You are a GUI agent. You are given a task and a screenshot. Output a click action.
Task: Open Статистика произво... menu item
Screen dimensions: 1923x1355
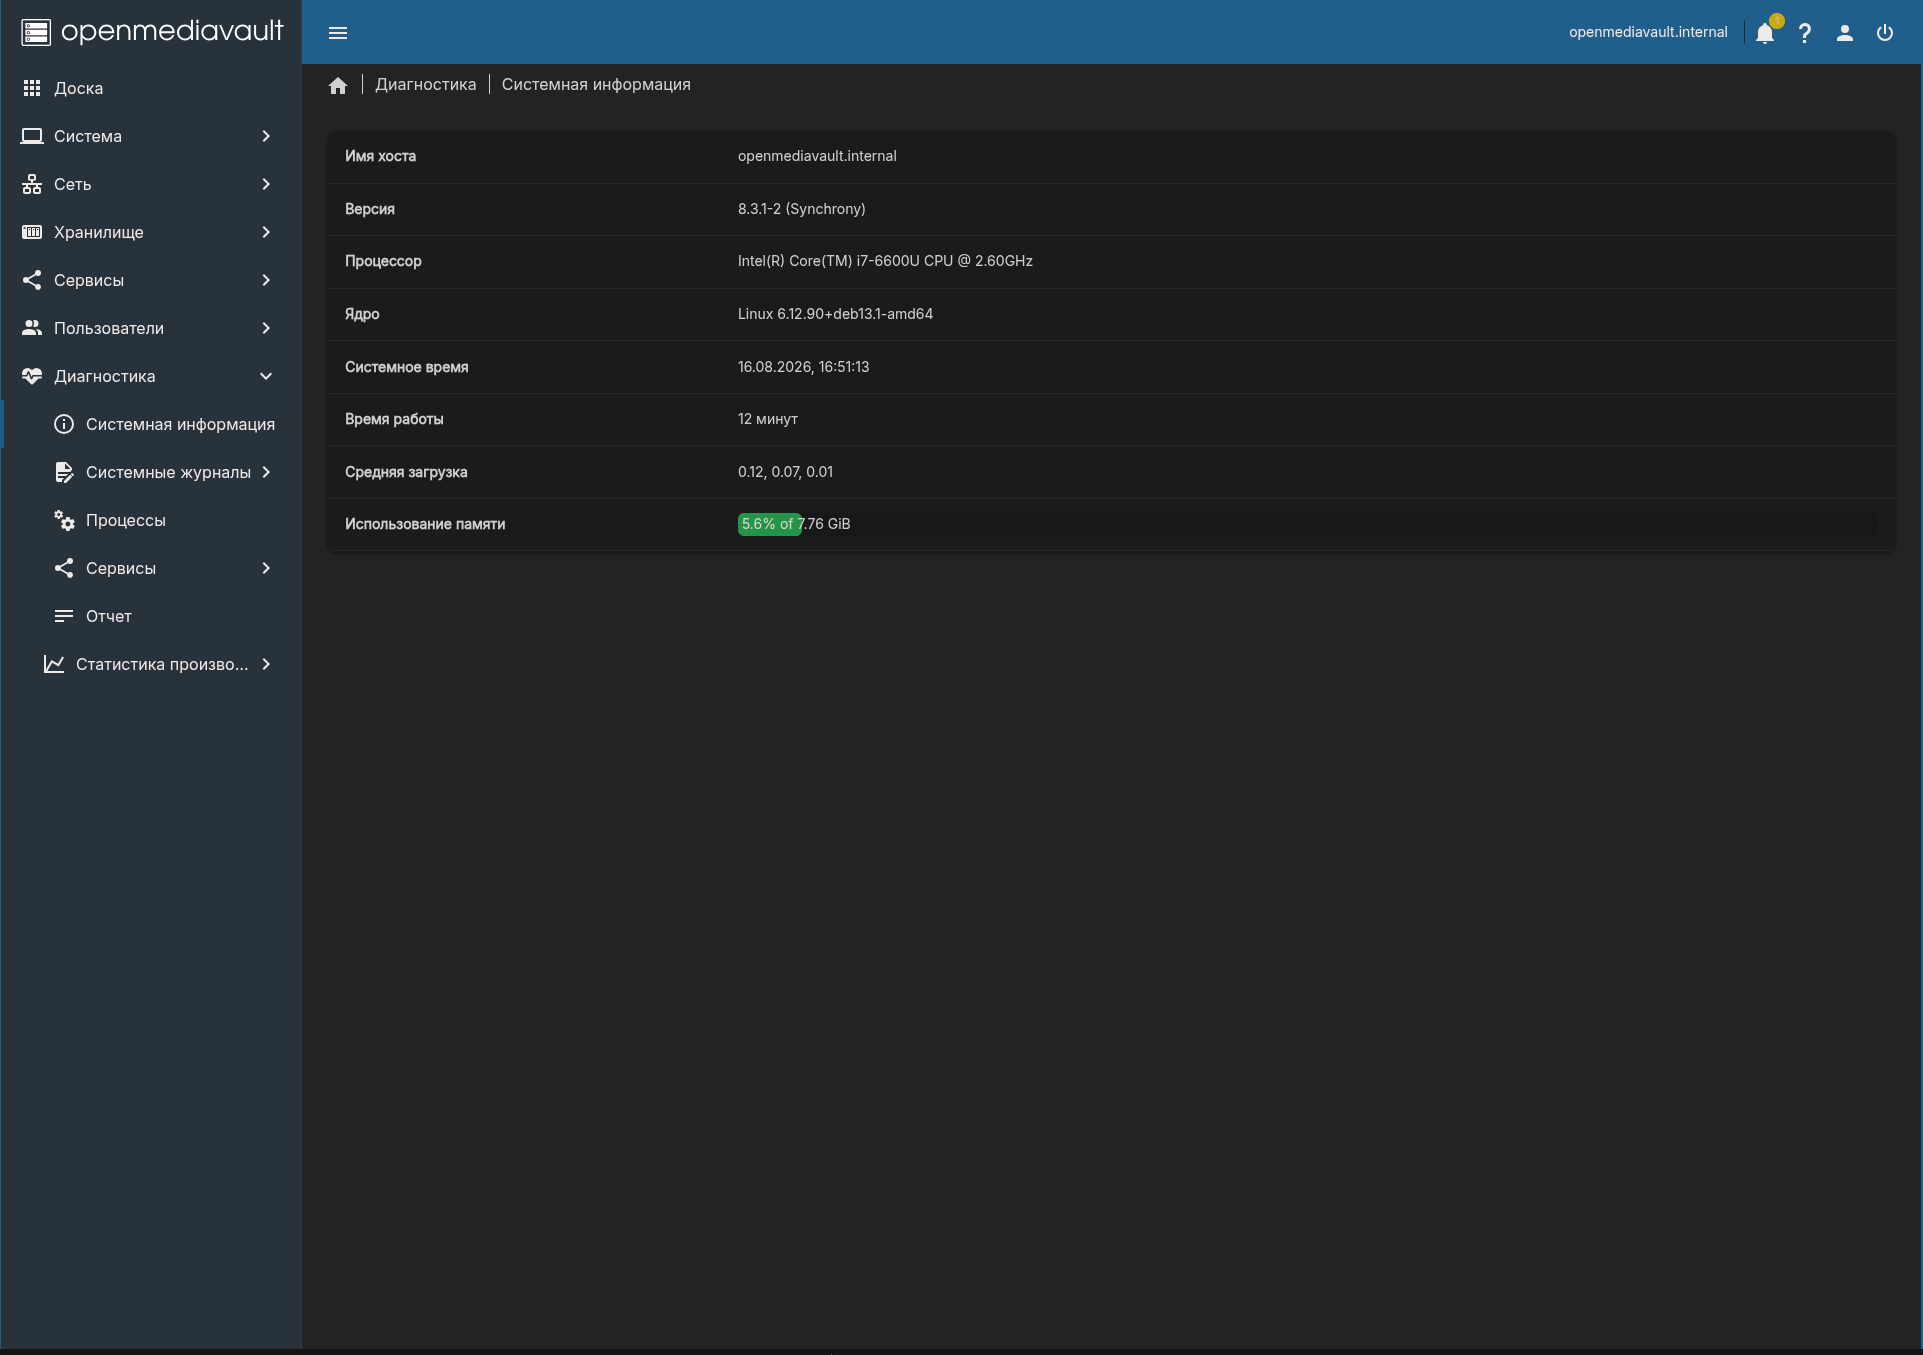[150, 664]
